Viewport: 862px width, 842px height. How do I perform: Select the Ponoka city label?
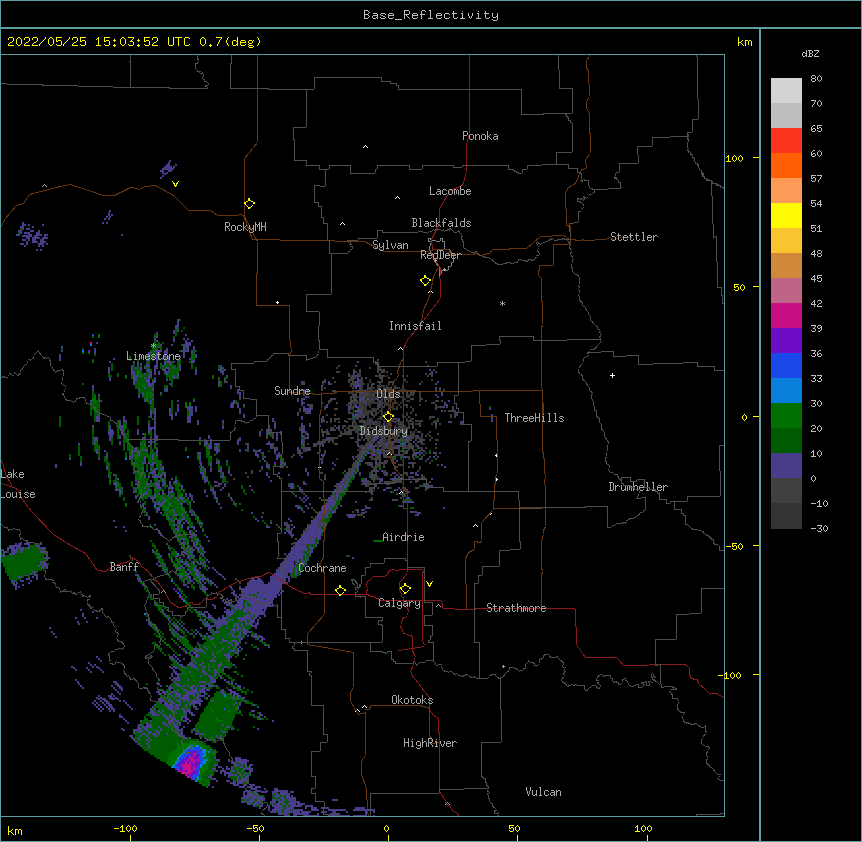pos(480,136)
